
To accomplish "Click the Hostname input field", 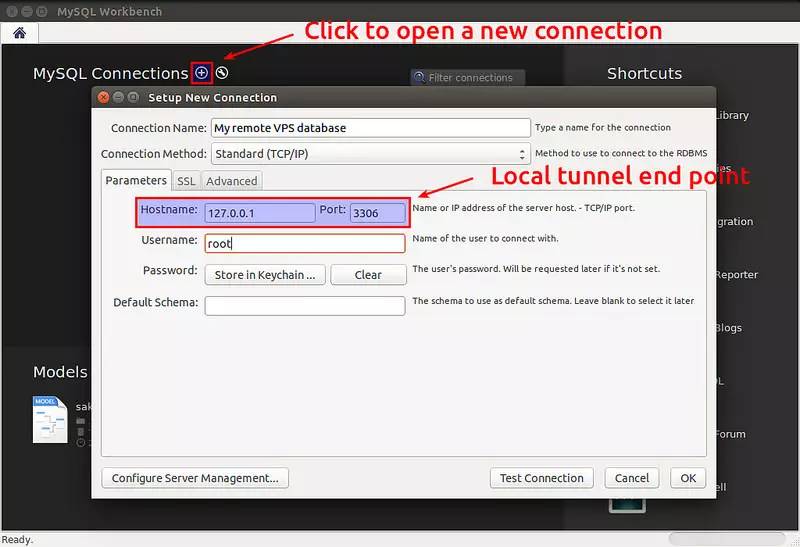I will point(260,213).
